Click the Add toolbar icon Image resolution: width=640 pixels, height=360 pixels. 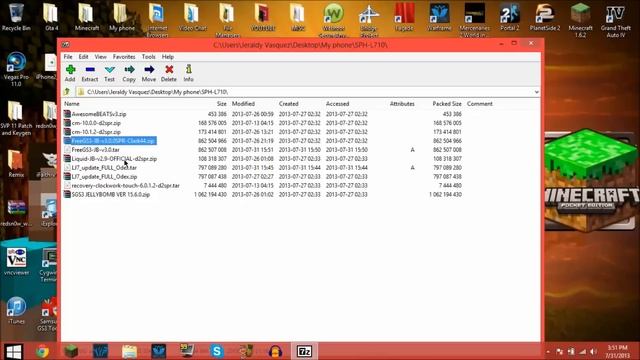[70, 73]
